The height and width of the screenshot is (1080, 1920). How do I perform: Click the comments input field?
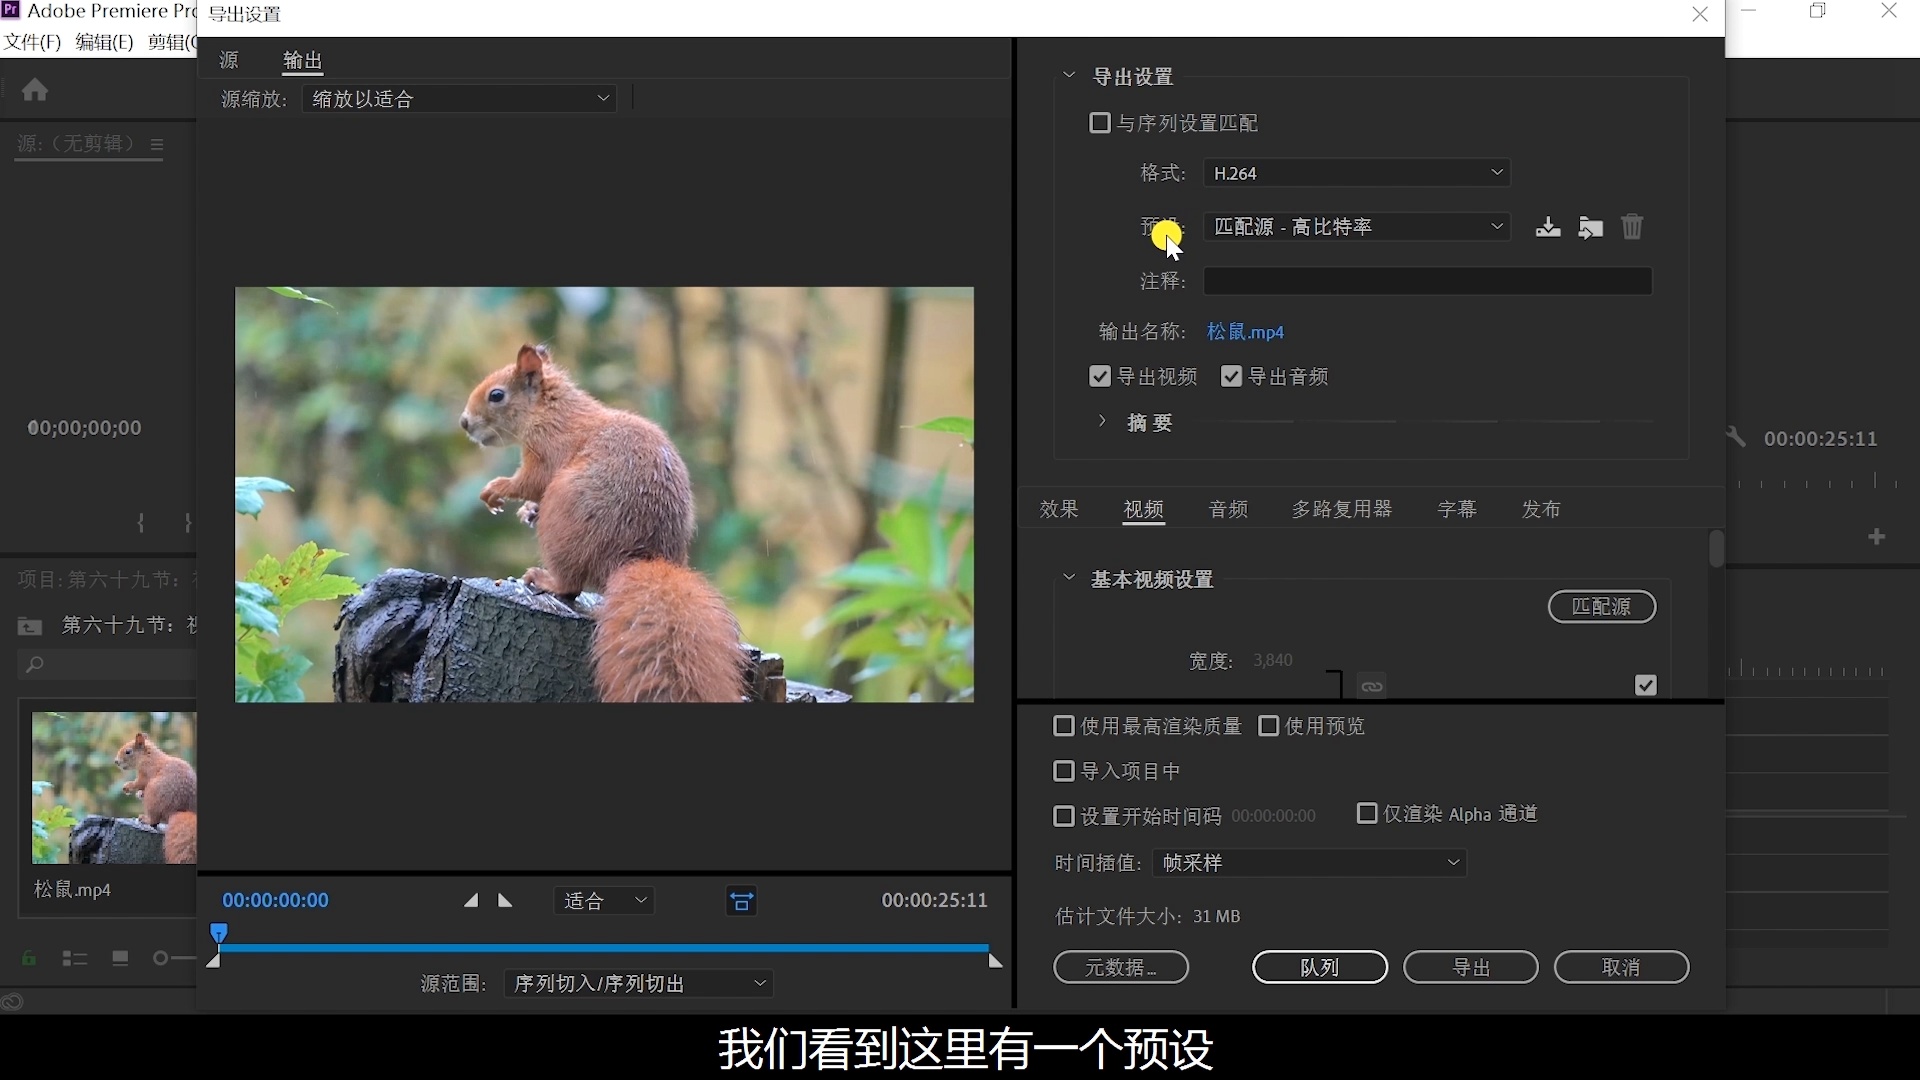(x=1427, y=281)
